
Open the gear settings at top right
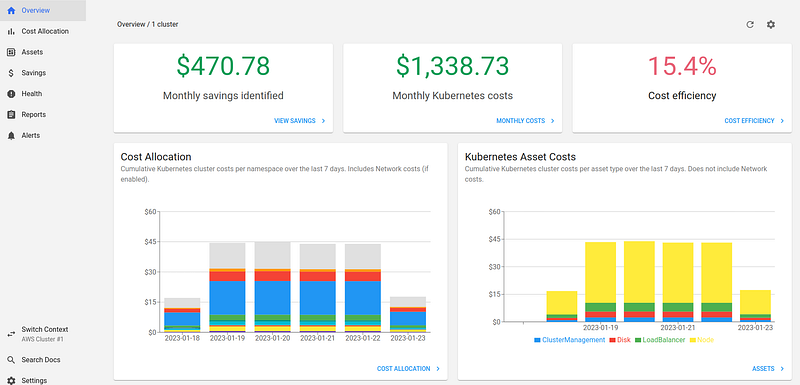pyautogui.click(x=771, y=24)
